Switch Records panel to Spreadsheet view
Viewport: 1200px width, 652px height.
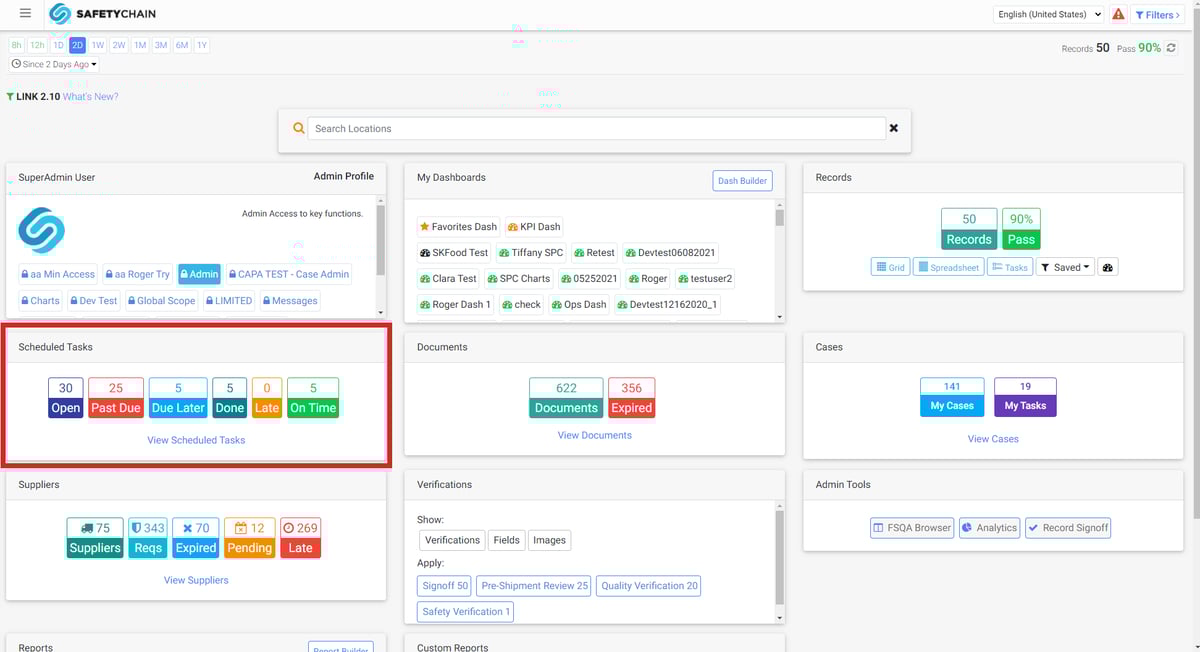point(947,266)
